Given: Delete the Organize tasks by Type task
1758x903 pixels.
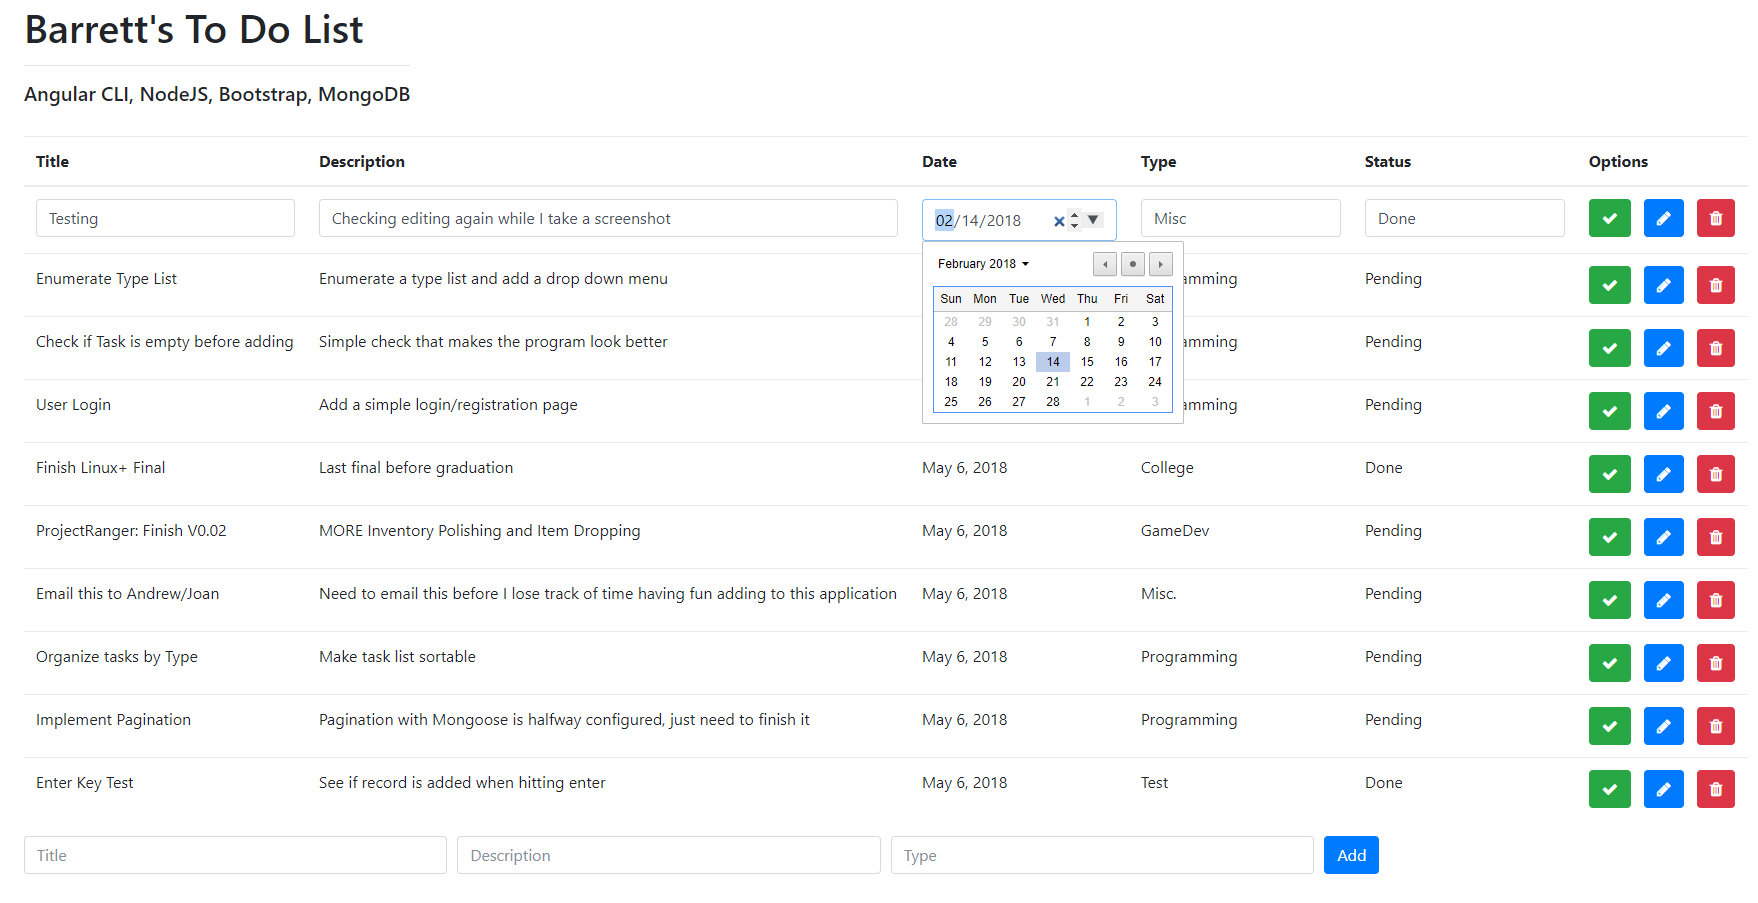Looking at the screenshot, I should pyautogui.click(x=1716, y=663).
